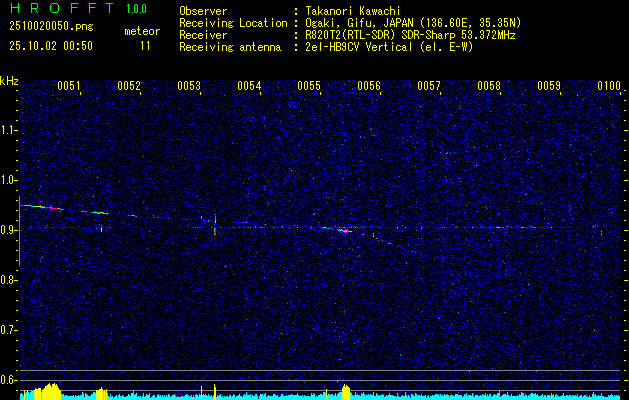This screenshot has height=400, width=629.
Task: Click the 0100 time label
Action: point(609,86)
